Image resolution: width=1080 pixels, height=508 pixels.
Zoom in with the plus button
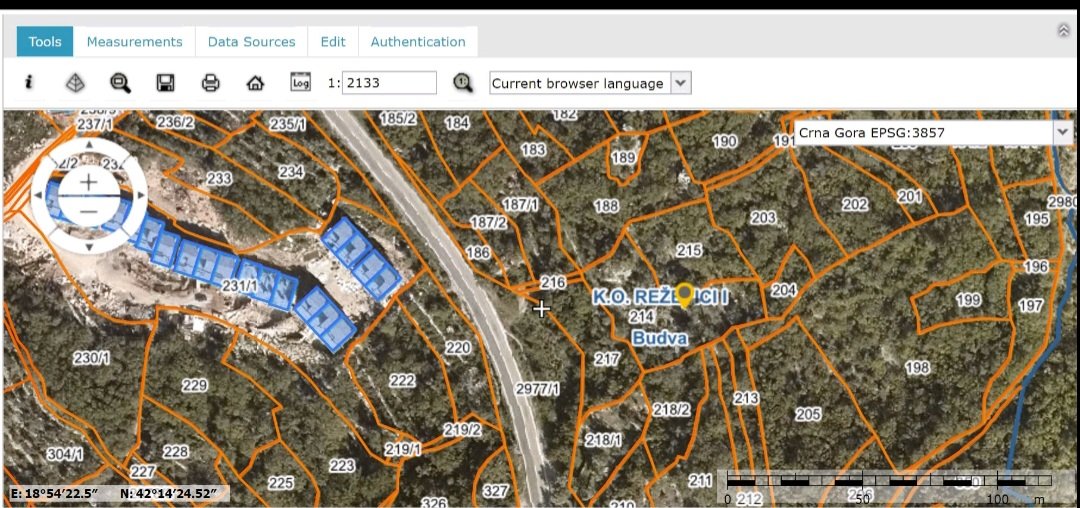89,182
